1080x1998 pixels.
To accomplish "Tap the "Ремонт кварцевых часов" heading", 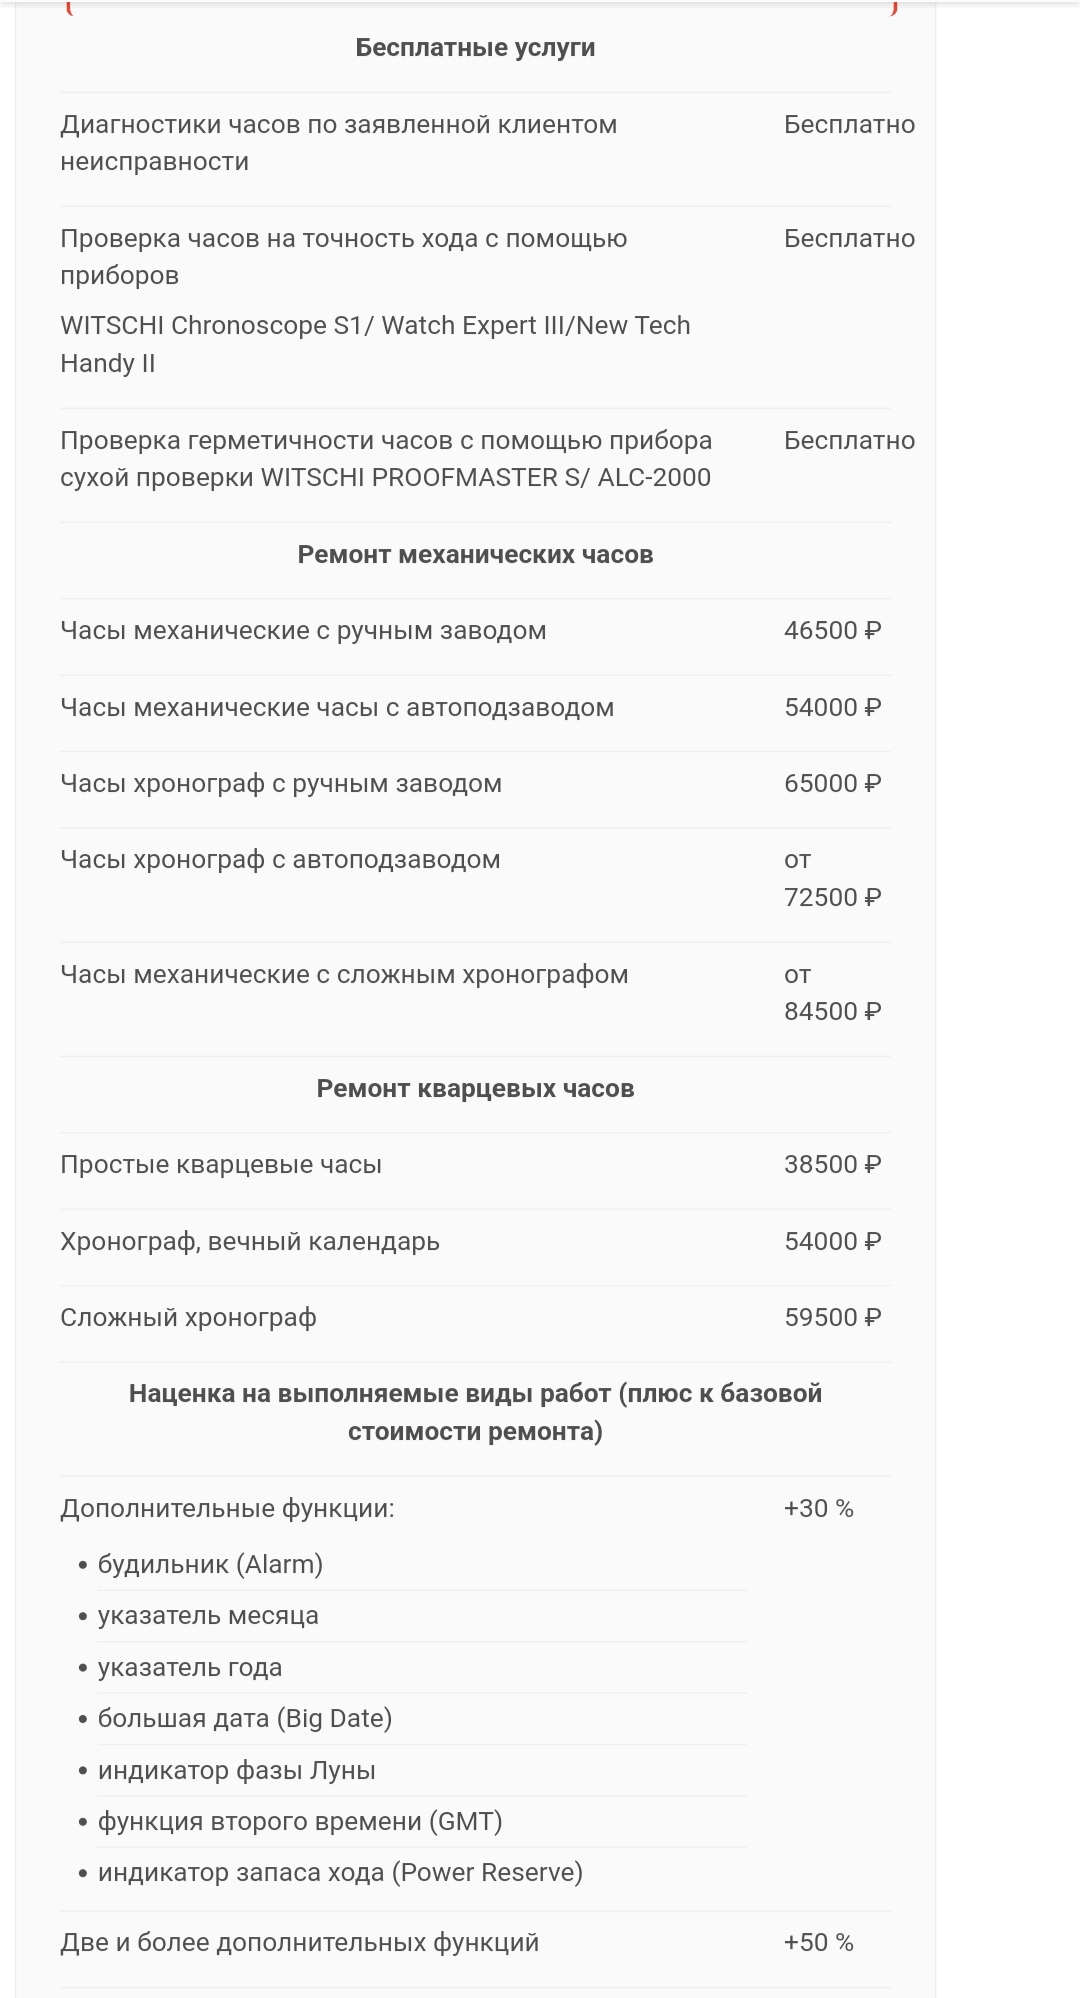I will [x=475, y=1089].
